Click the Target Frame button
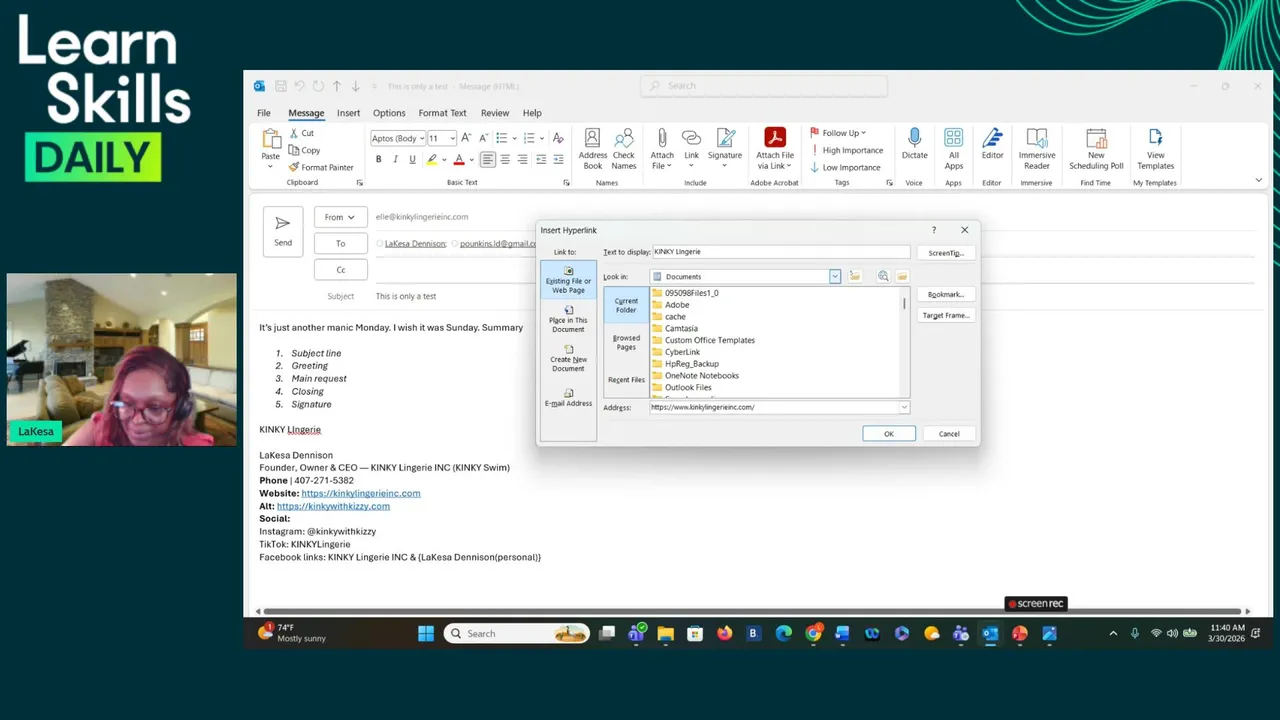 pyautogui.click(x=946, y=315)
